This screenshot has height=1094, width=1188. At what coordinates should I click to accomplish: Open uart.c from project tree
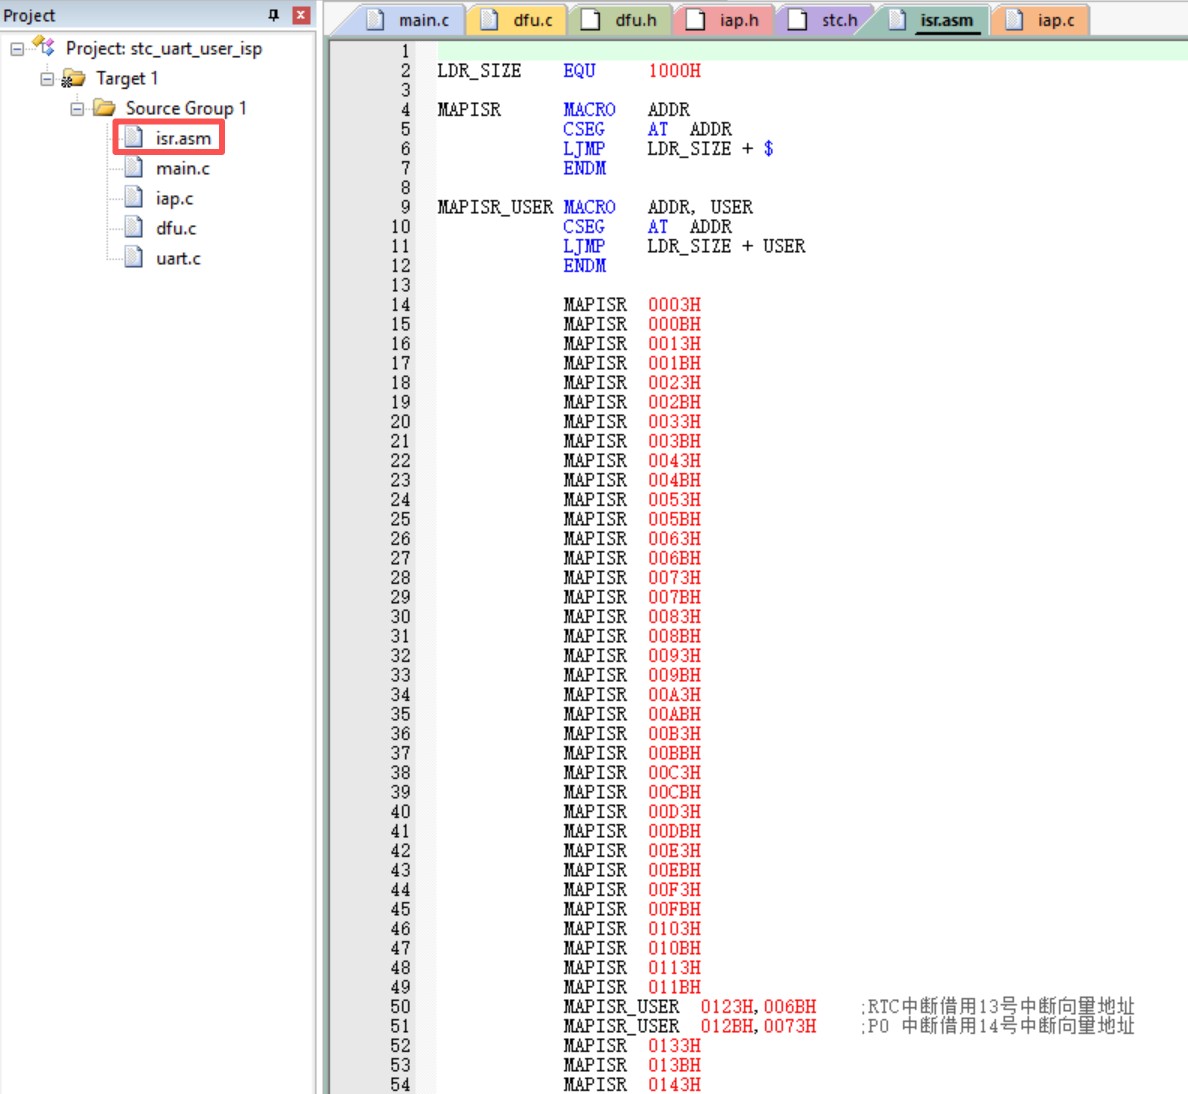tap(178, 258)
